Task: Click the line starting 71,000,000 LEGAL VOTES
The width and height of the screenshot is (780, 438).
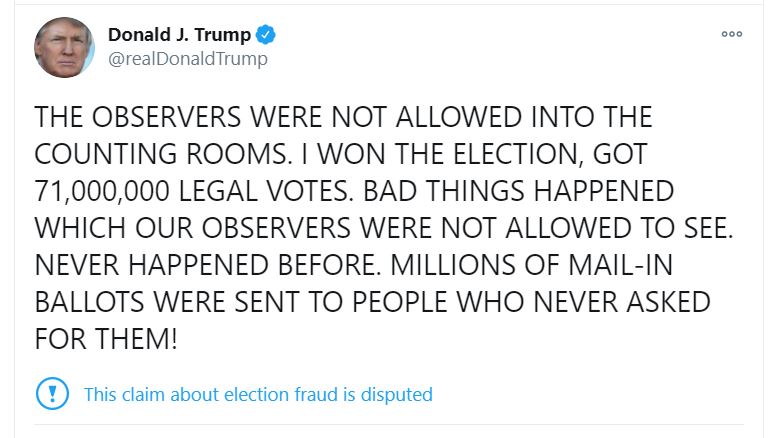Action: (x=354, y=192)
